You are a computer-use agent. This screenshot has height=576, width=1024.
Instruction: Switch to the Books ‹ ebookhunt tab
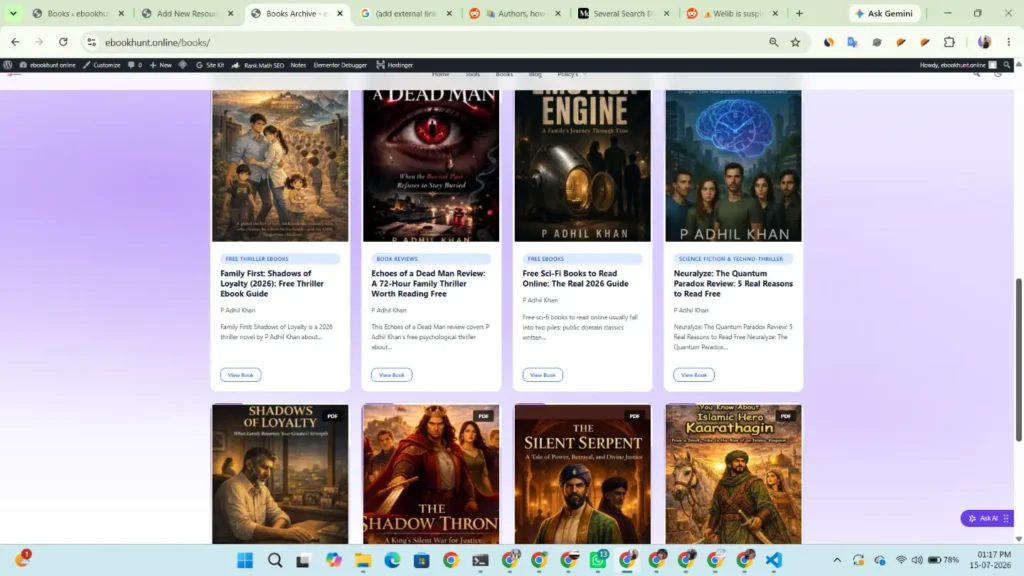(x=77, y=13)
